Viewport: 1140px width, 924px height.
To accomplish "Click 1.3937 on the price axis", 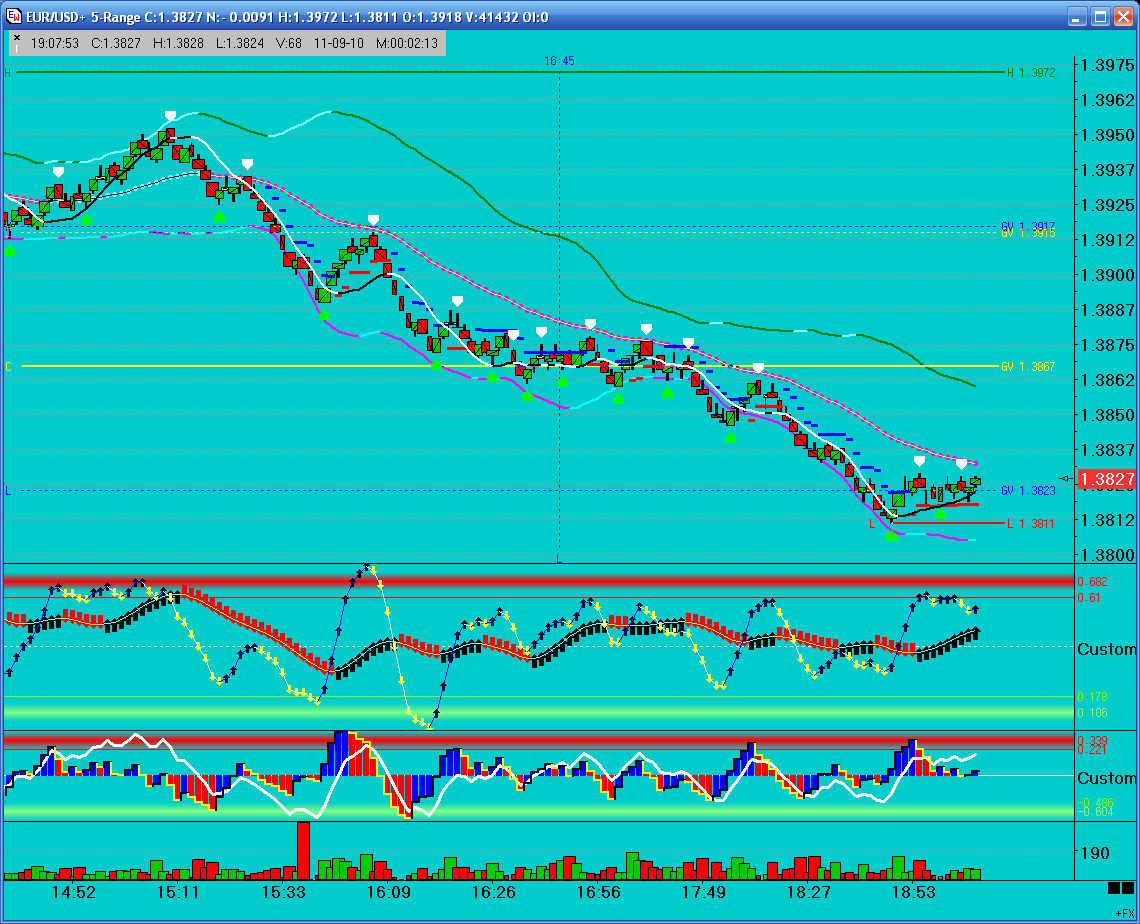I will tap(1107, 170).
